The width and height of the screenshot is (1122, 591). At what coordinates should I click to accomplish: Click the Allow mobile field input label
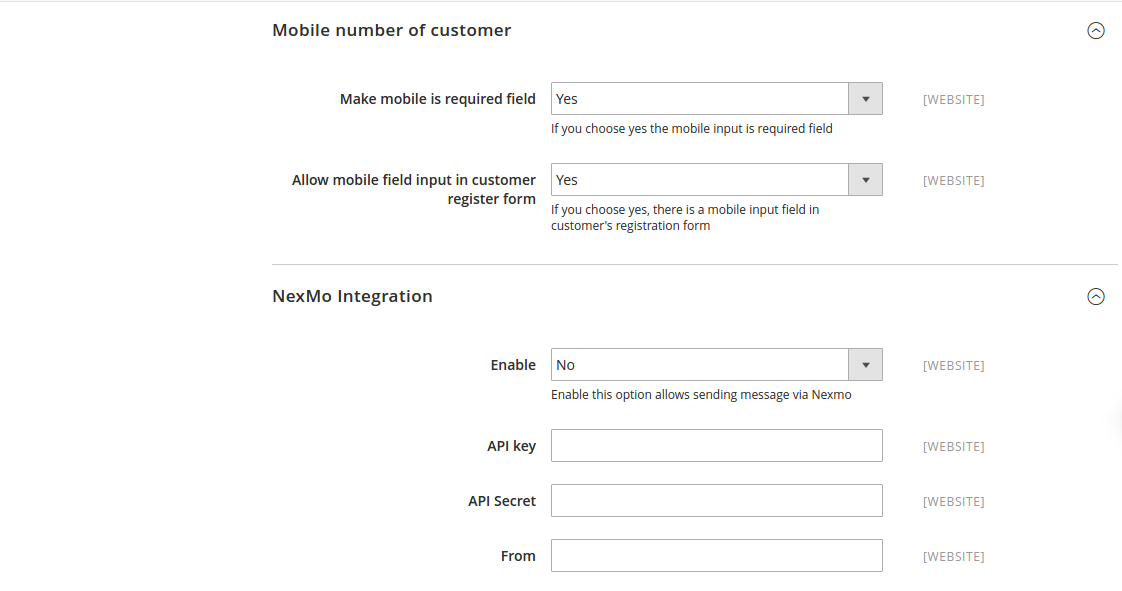(414, 189)
